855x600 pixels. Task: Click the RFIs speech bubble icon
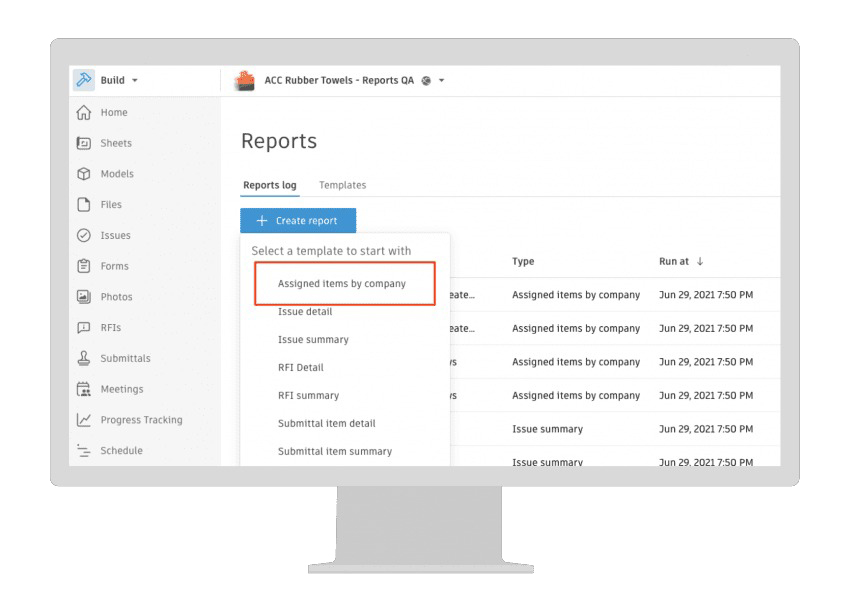coord(83,327)
